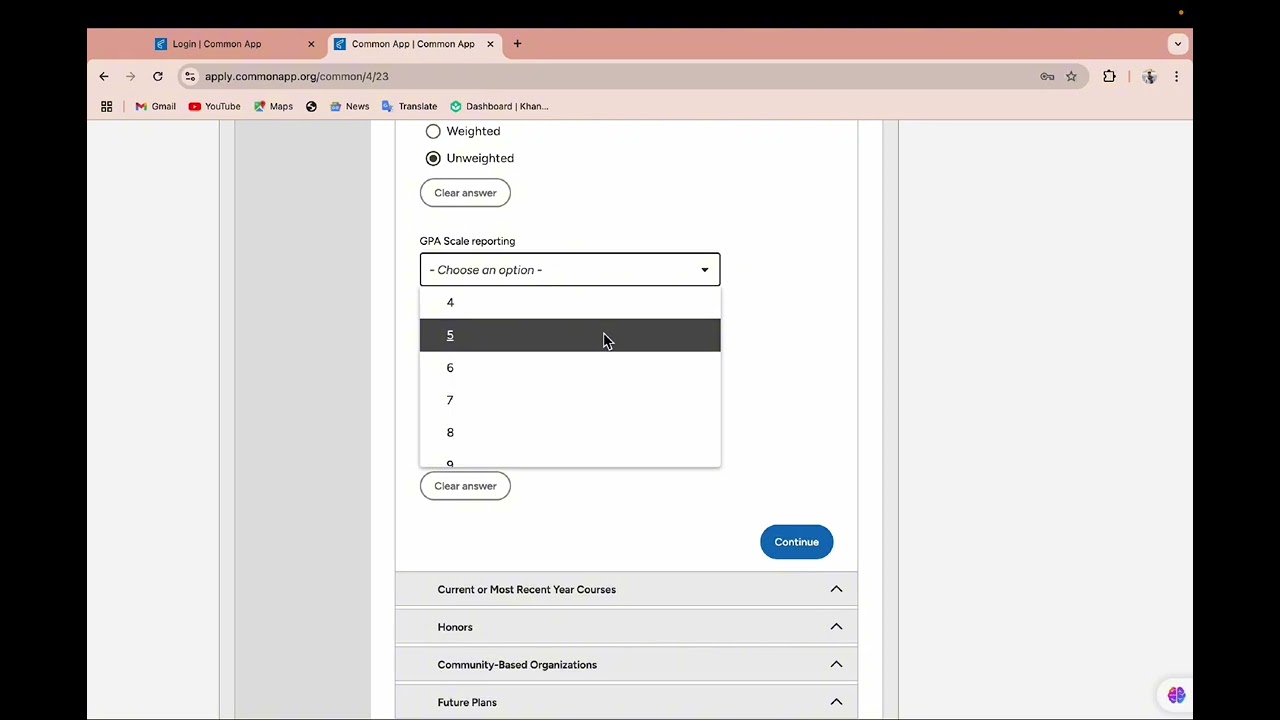Open News bookmark
Image resolution: width=1280 pixels, height=720 pixels.
pyautogui.click(x=349, y=106)
